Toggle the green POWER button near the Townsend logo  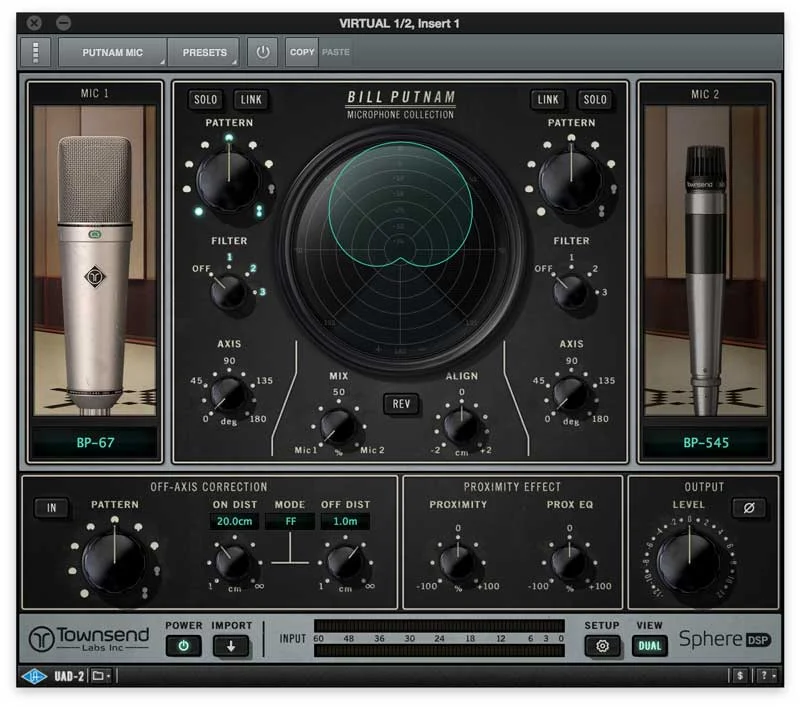pos(183,646)
